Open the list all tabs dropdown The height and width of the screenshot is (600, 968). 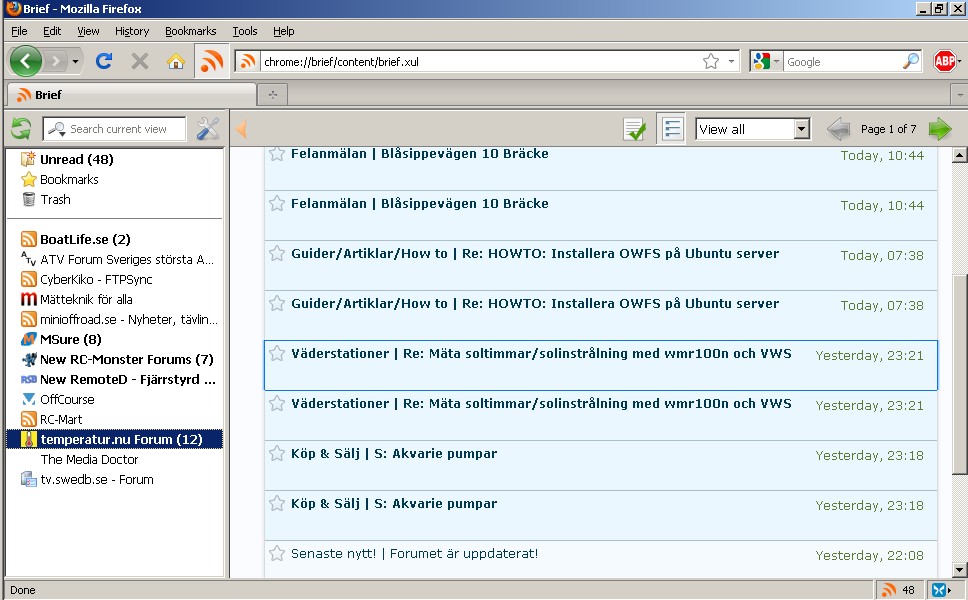959,95
